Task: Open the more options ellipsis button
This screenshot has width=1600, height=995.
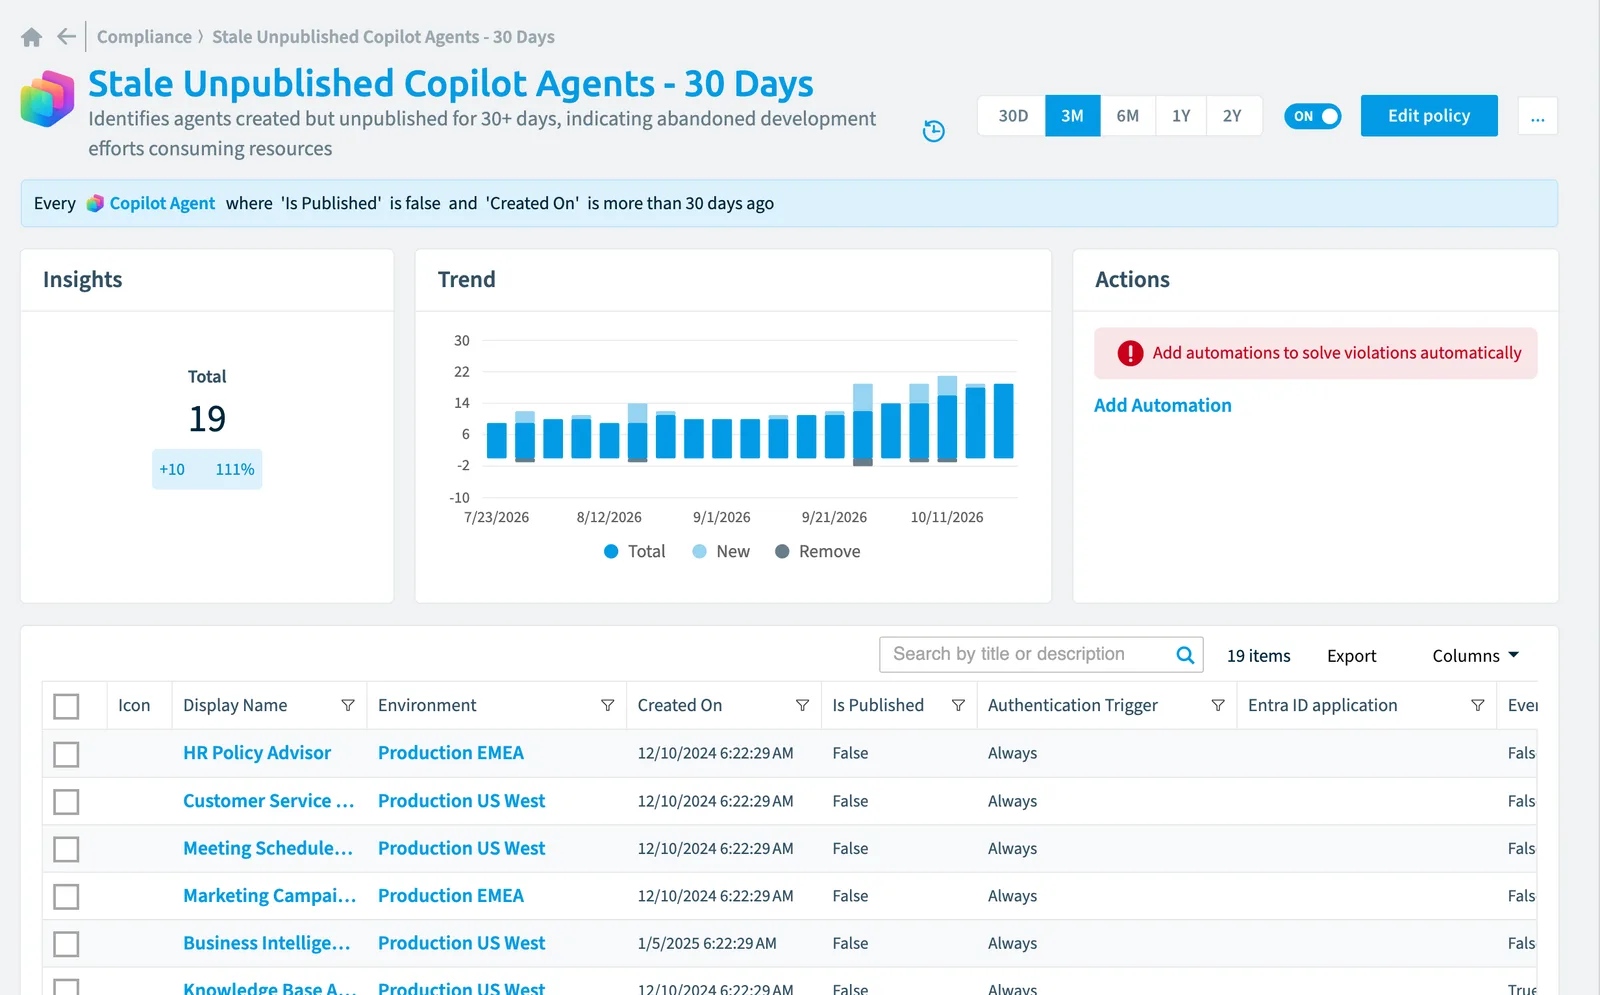Action: click(x=1537, y=116)
